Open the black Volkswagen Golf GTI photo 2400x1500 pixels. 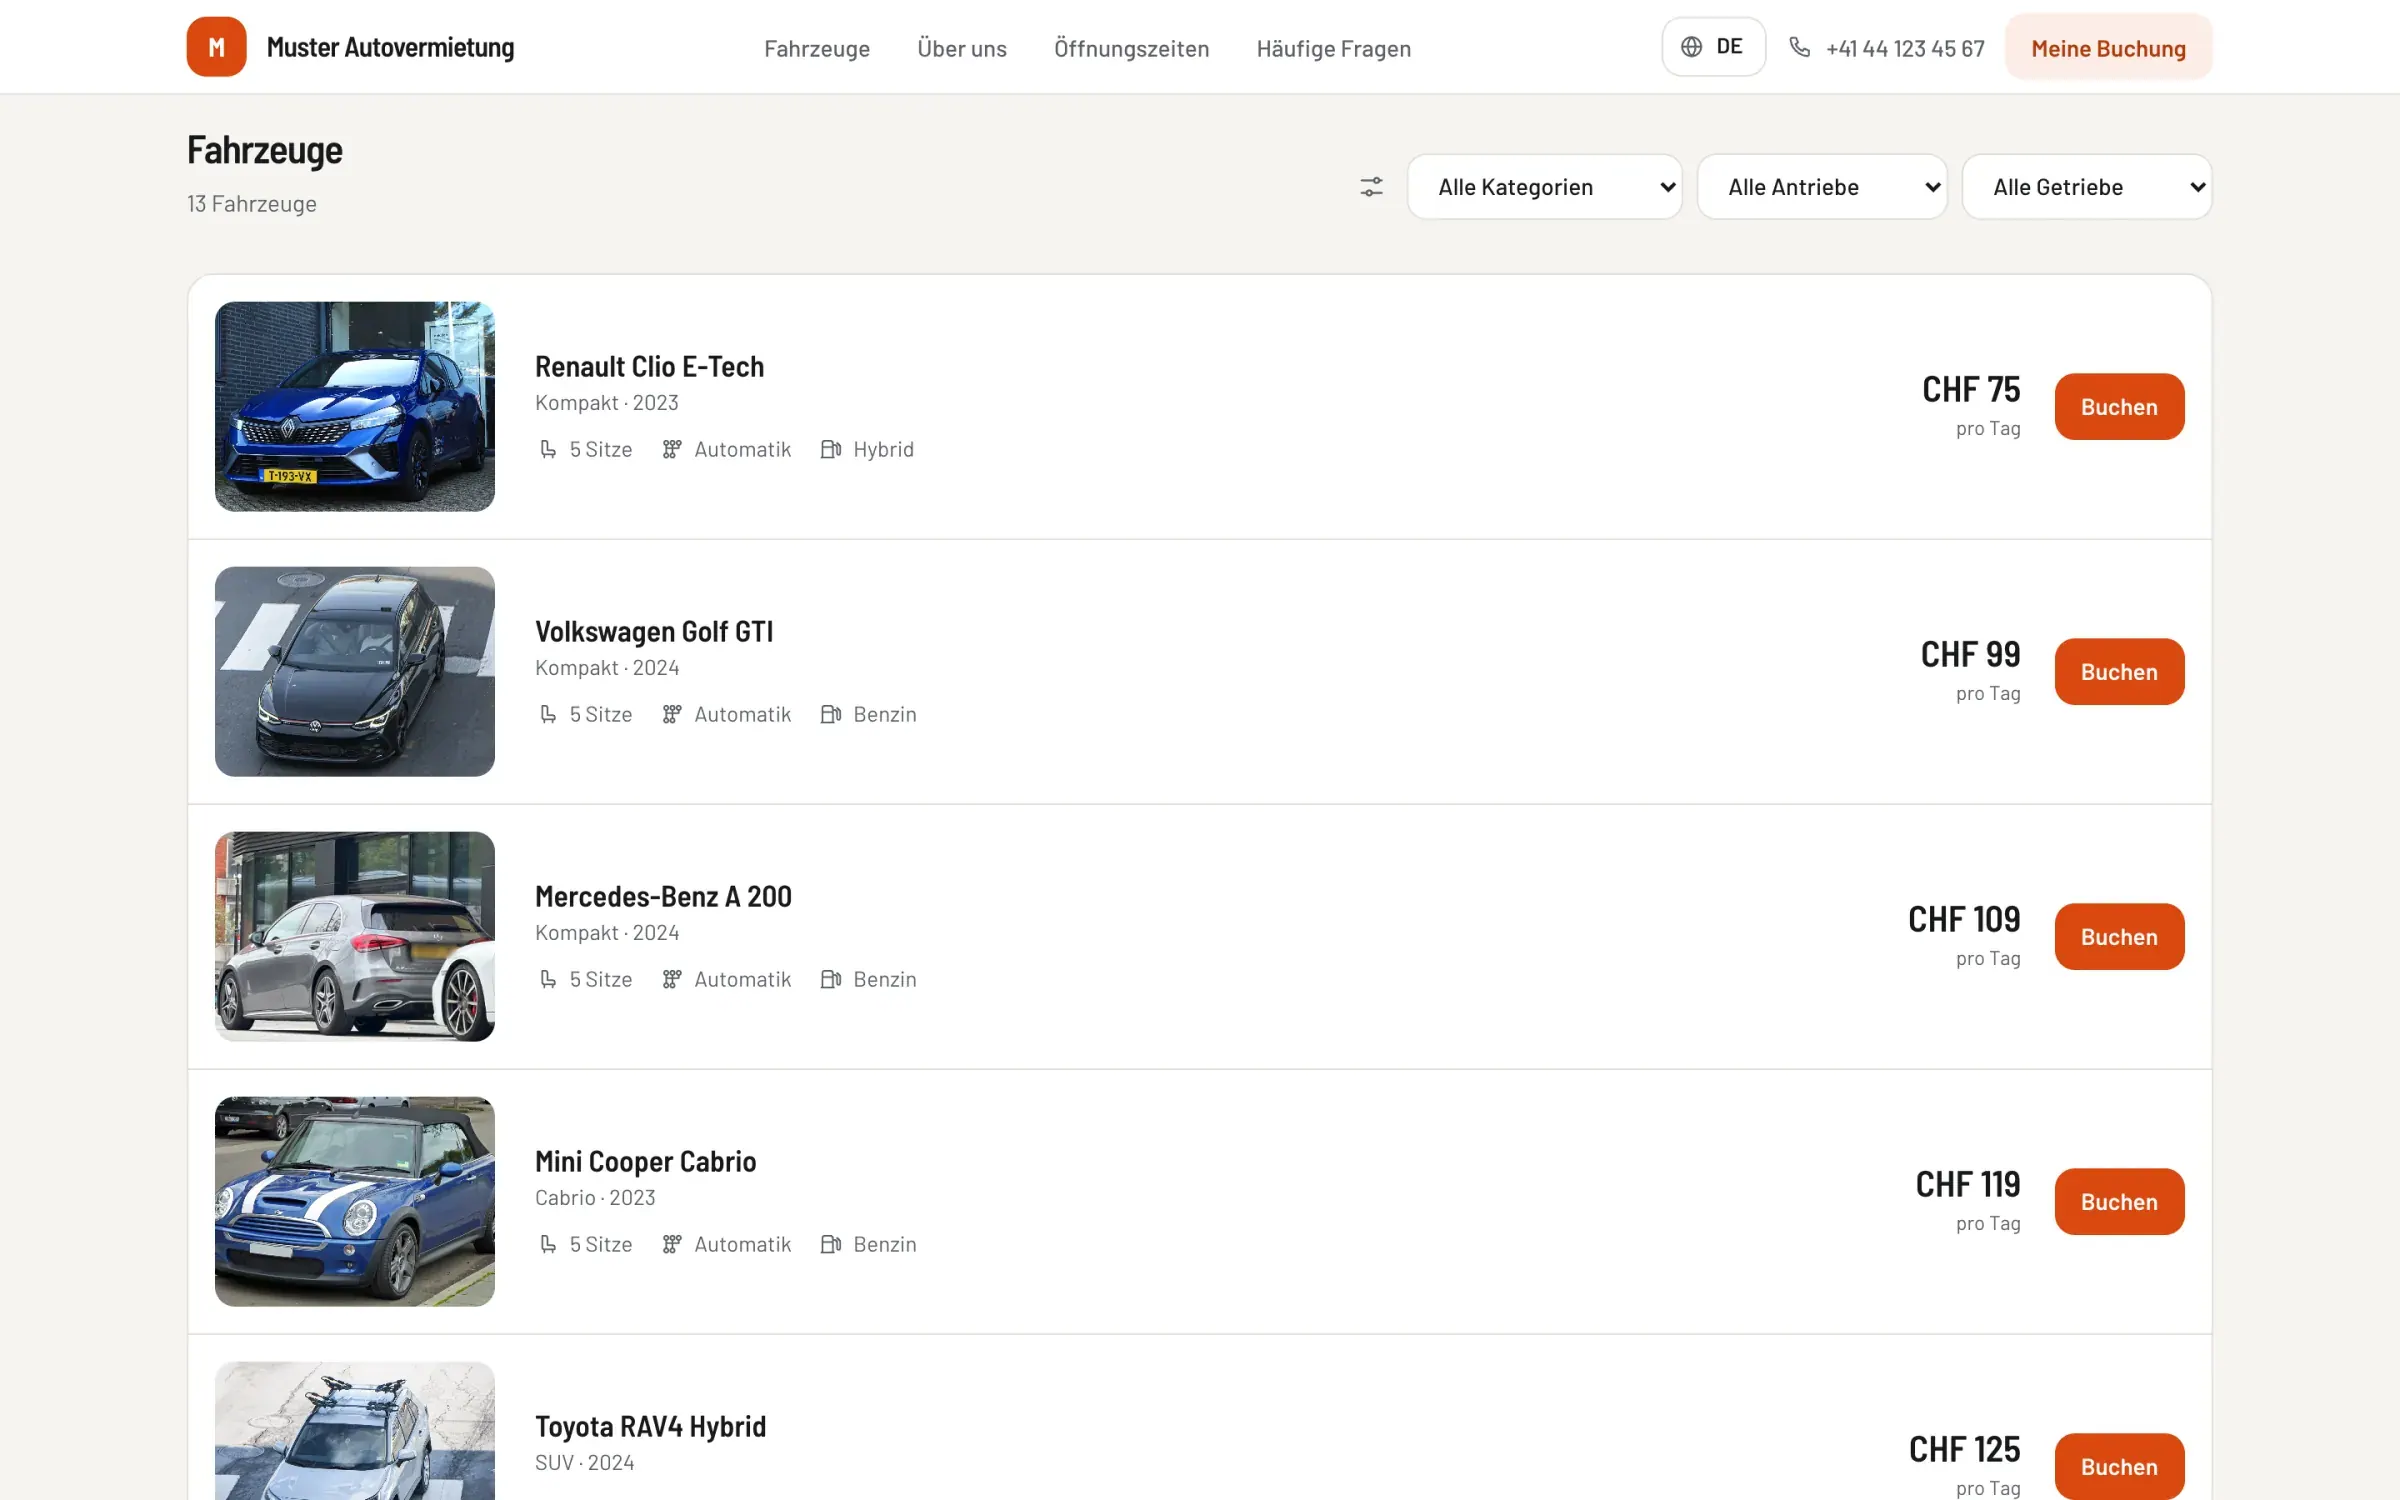(x=355, y=672)
